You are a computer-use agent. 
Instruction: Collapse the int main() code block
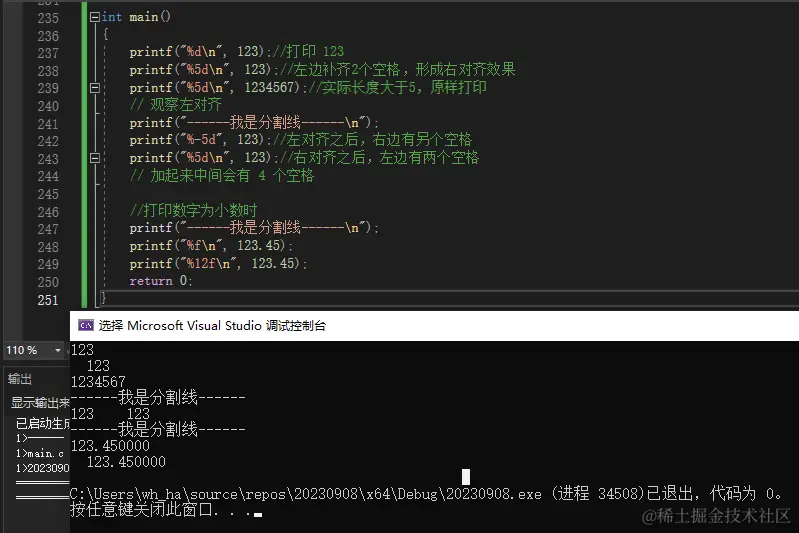[x=95, y=17]
